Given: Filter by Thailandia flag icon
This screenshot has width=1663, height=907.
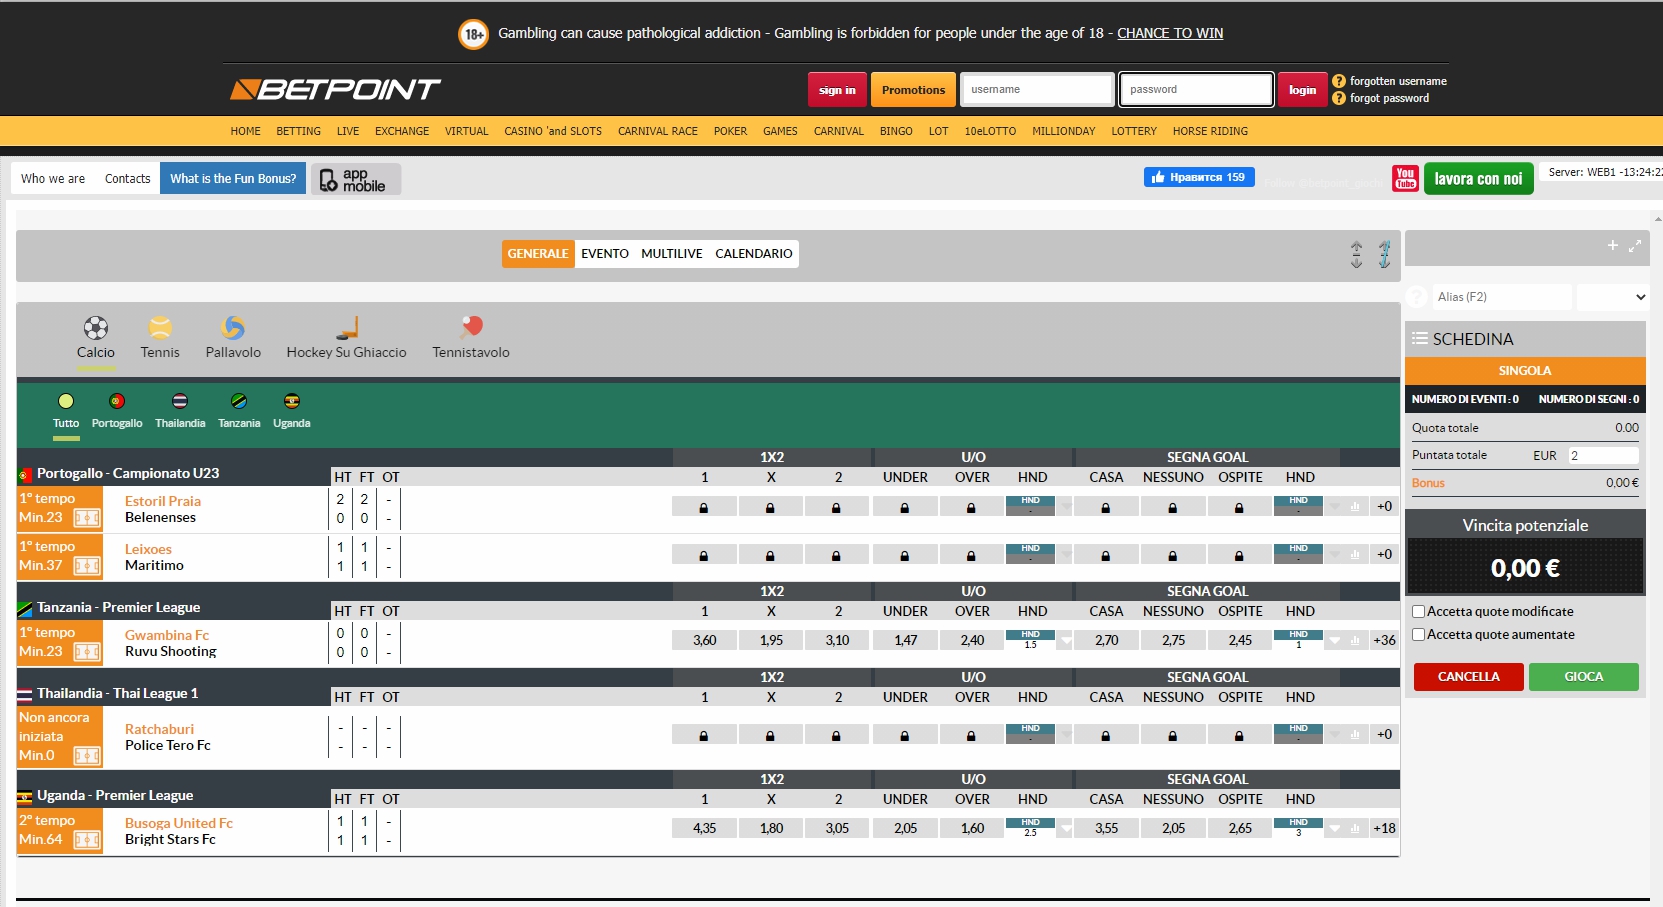Looking at the screenshot, I should [x=180, y=401].
